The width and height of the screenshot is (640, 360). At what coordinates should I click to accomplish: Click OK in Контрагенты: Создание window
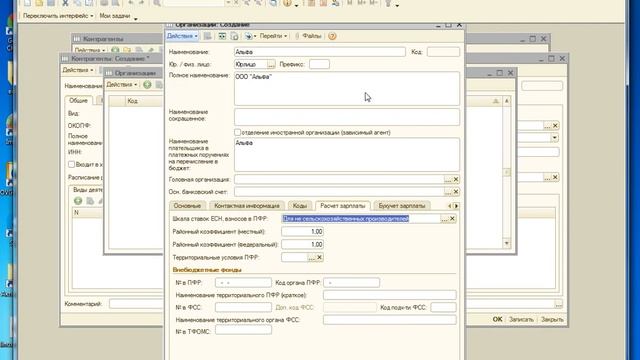(497, 319)
